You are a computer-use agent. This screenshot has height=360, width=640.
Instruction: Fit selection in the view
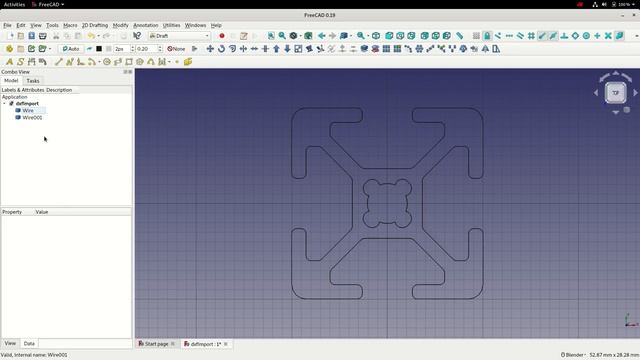pyautogui.click(x=282, y=36)
